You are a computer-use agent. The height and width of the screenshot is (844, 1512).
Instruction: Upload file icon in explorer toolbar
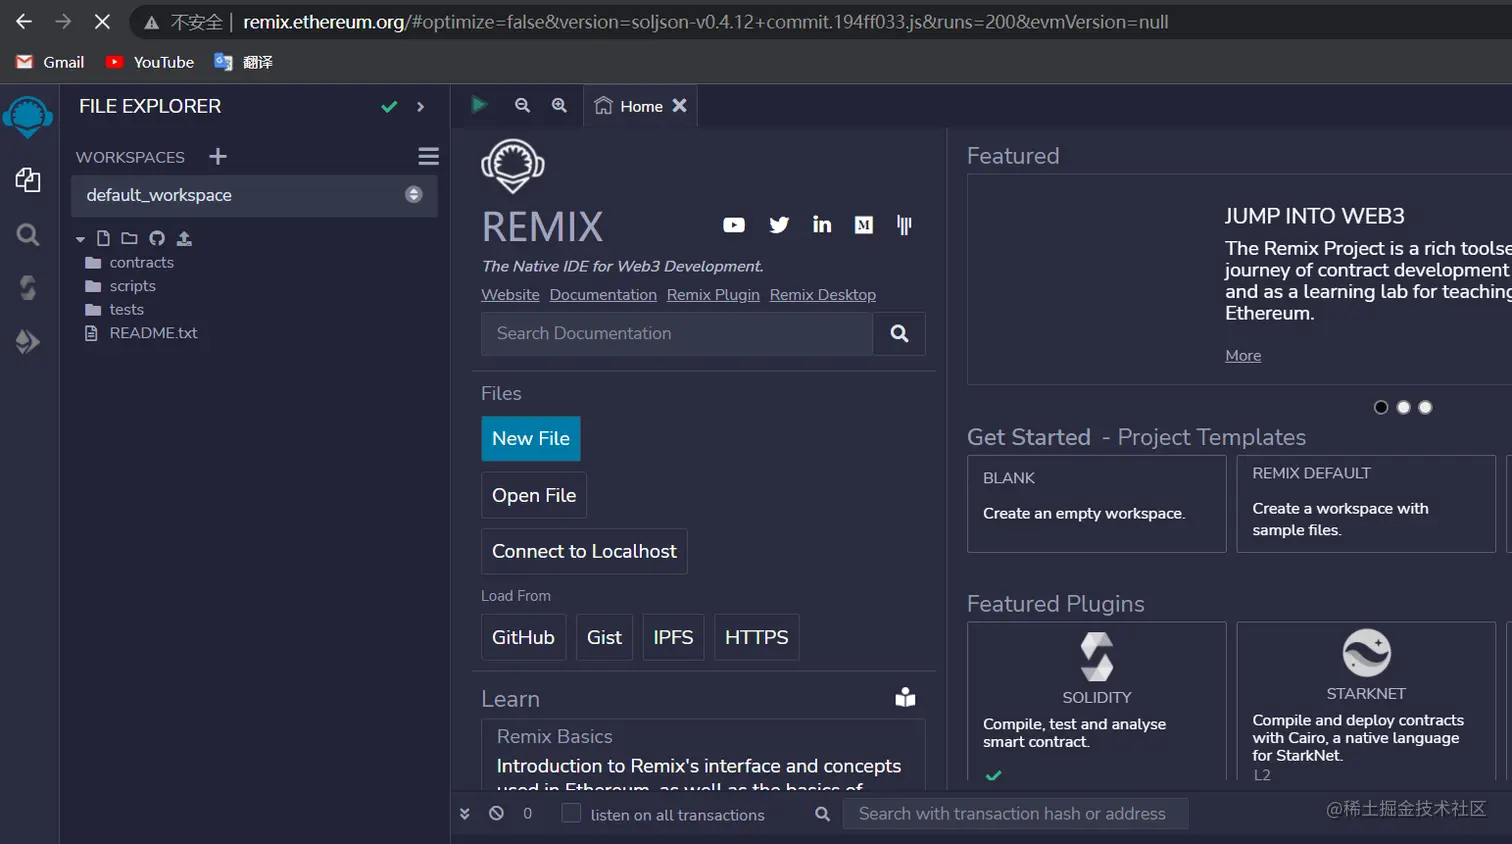184,238
